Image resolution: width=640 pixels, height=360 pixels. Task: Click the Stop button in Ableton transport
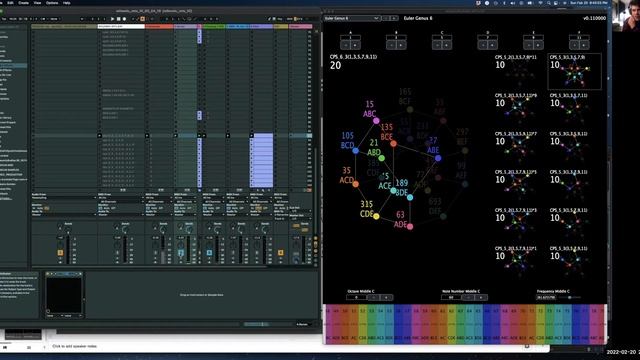(118, 19)
